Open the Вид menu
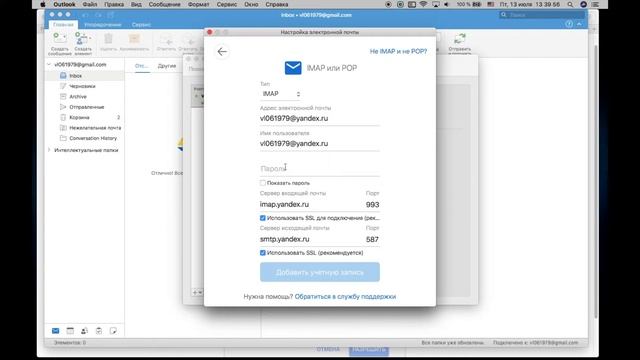 136,4
